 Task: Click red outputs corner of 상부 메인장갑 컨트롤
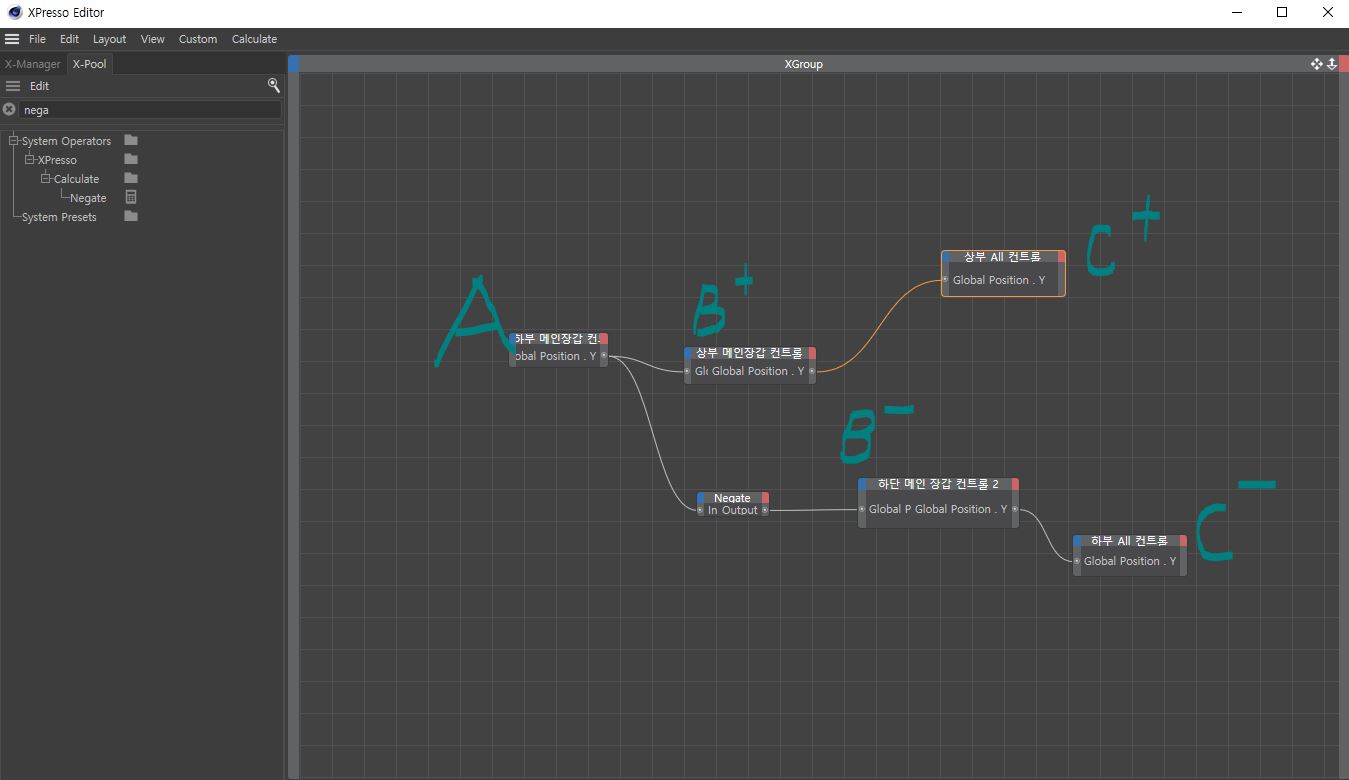pyautogui.click(x=812, y=353)
